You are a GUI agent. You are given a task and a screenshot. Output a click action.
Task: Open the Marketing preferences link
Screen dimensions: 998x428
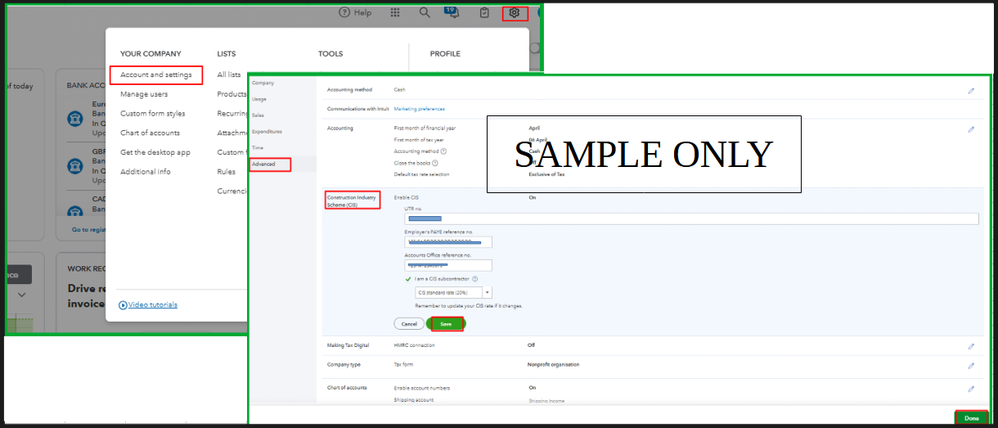pyautogui.click(x=419, y=109)
